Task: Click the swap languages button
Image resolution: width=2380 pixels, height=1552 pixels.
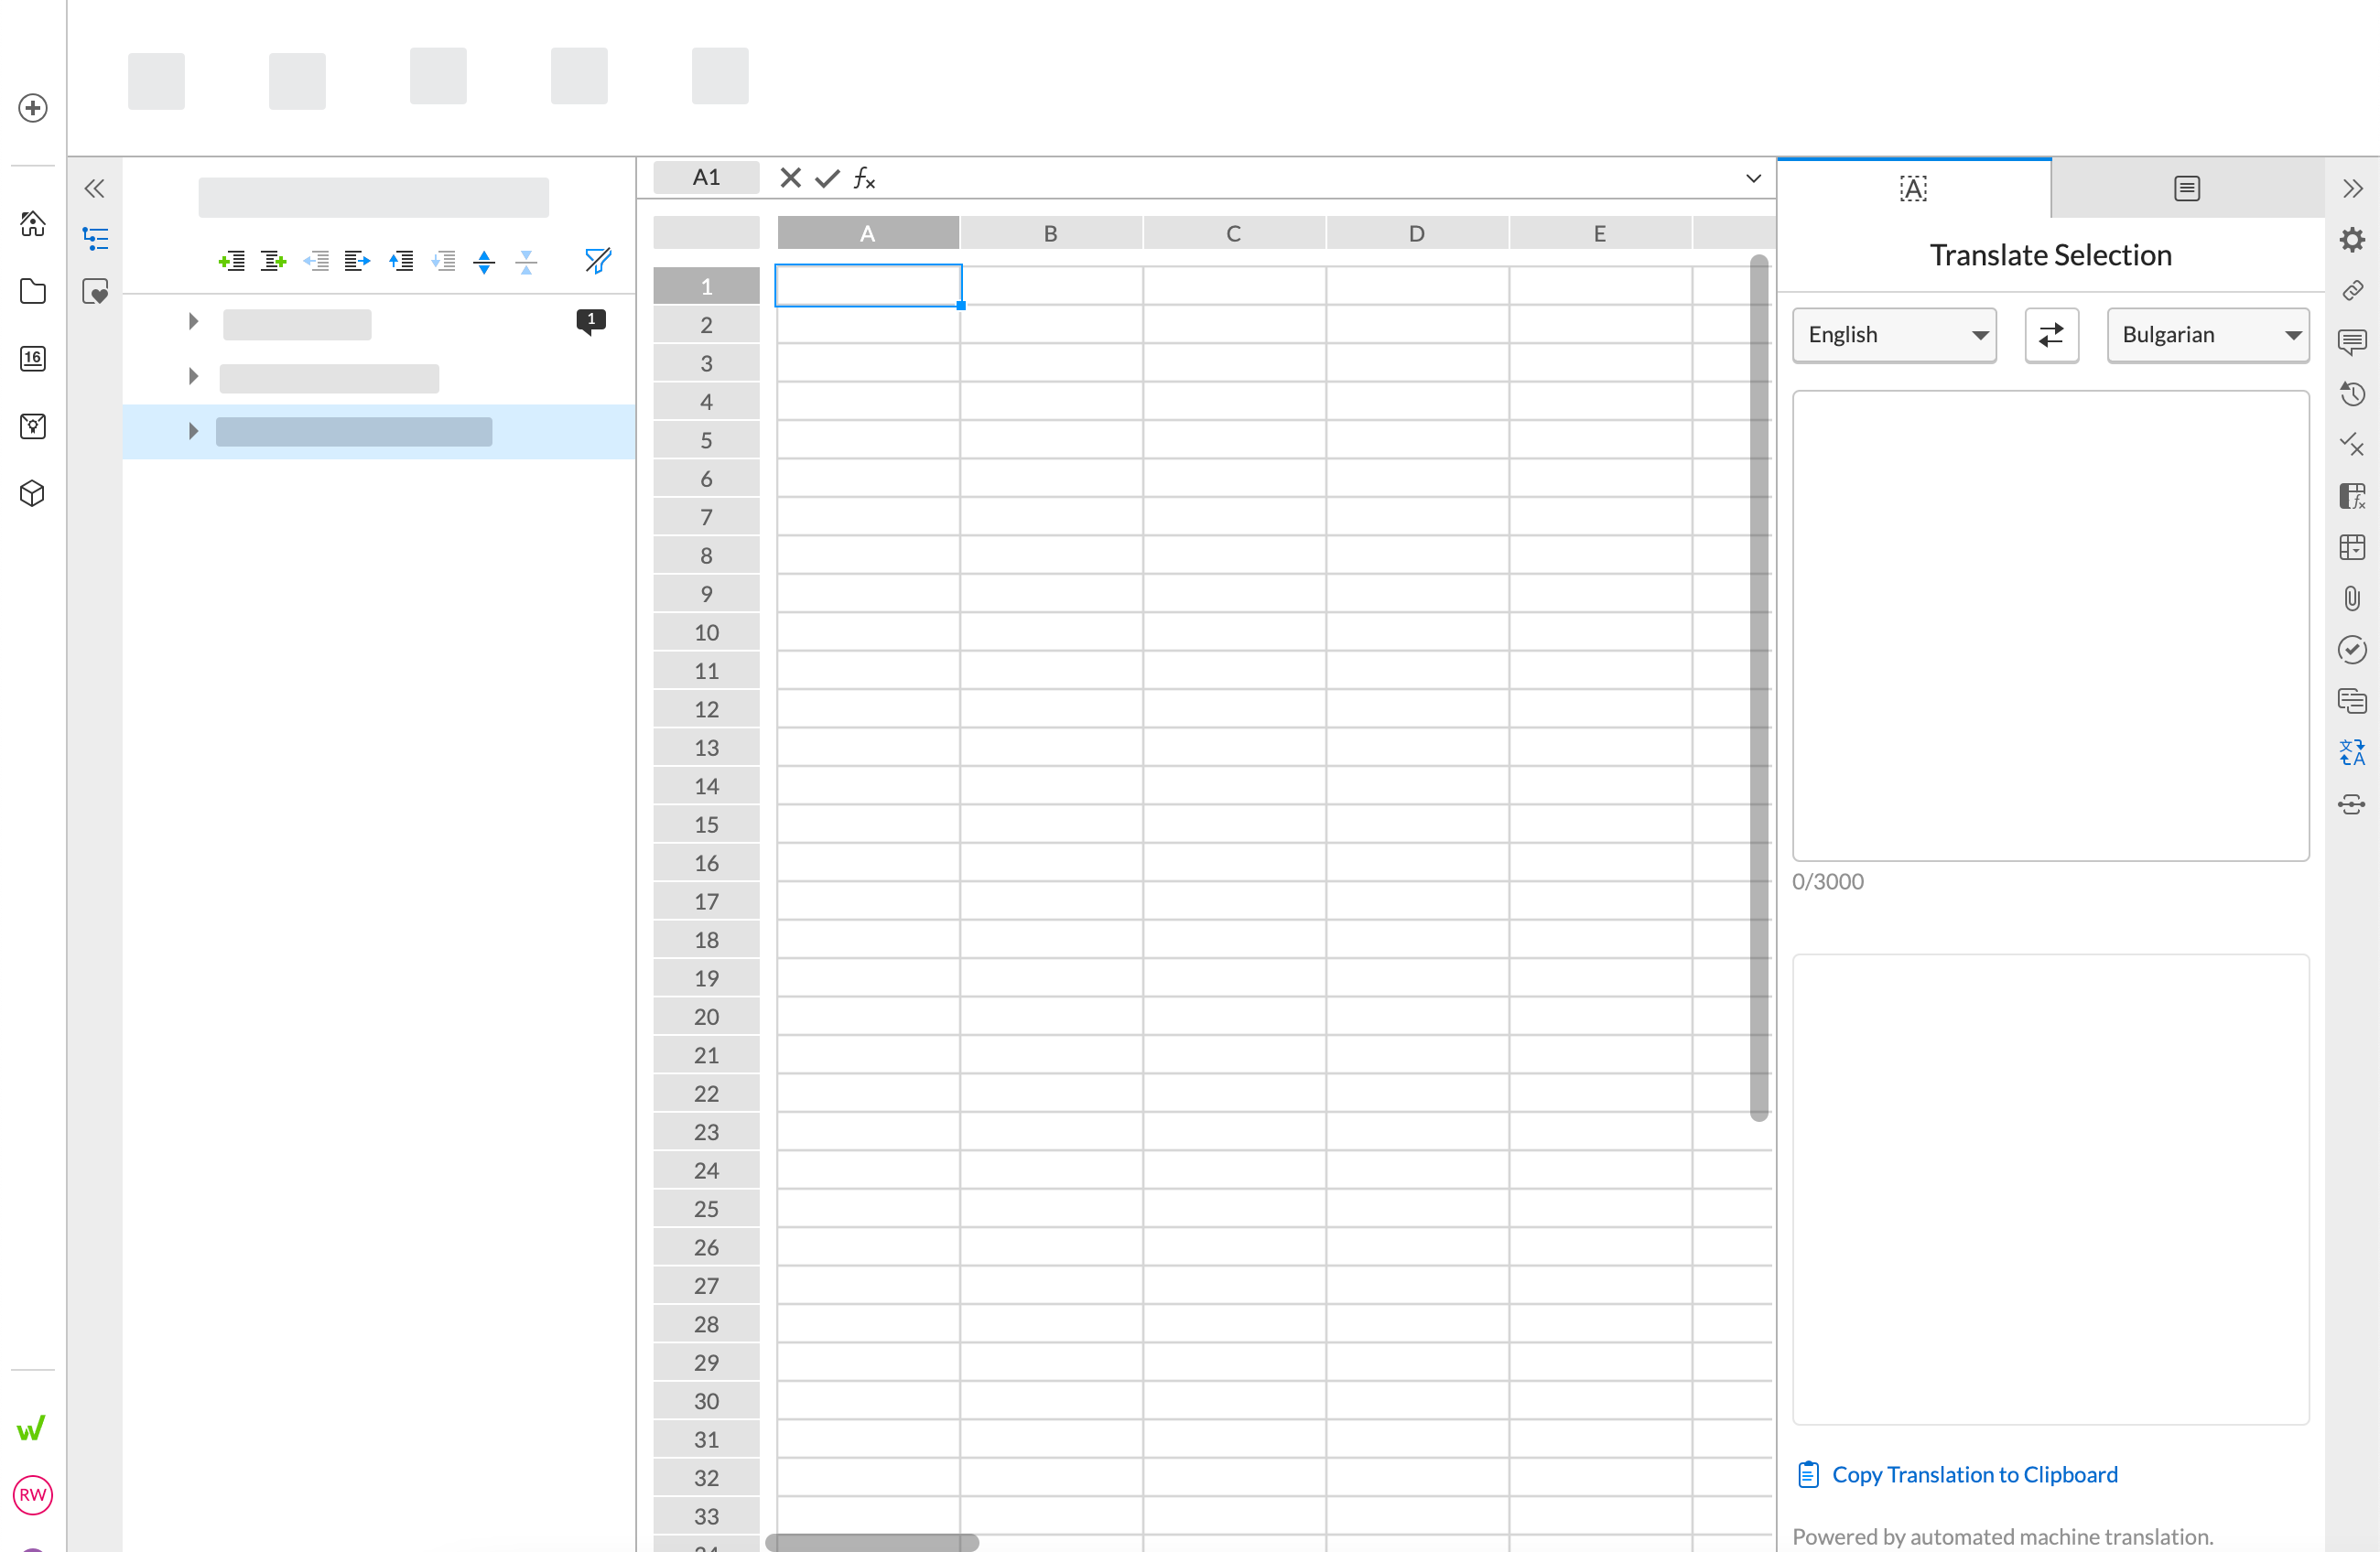Action: coord(2052,334)
